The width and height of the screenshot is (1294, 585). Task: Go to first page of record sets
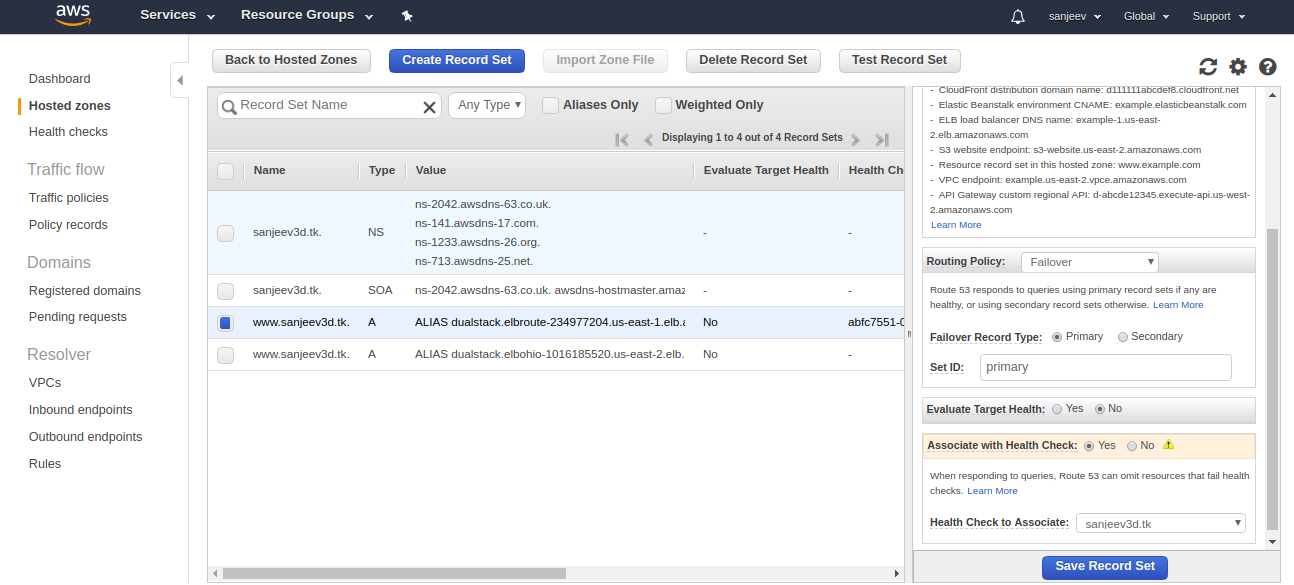pyautogui.click(x=622, y=139)
